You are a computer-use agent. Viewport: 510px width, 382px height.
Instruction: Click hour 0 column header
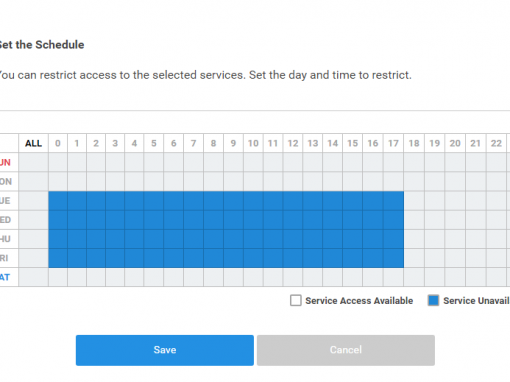[x=58, y=143]
